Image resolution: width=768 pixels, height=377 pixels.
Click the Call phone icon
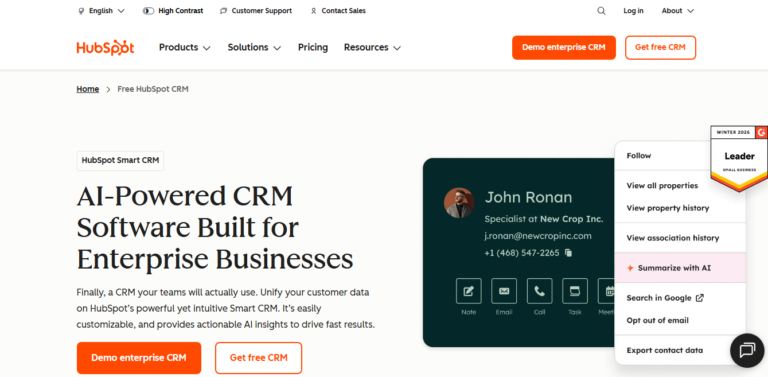[539, 291]
